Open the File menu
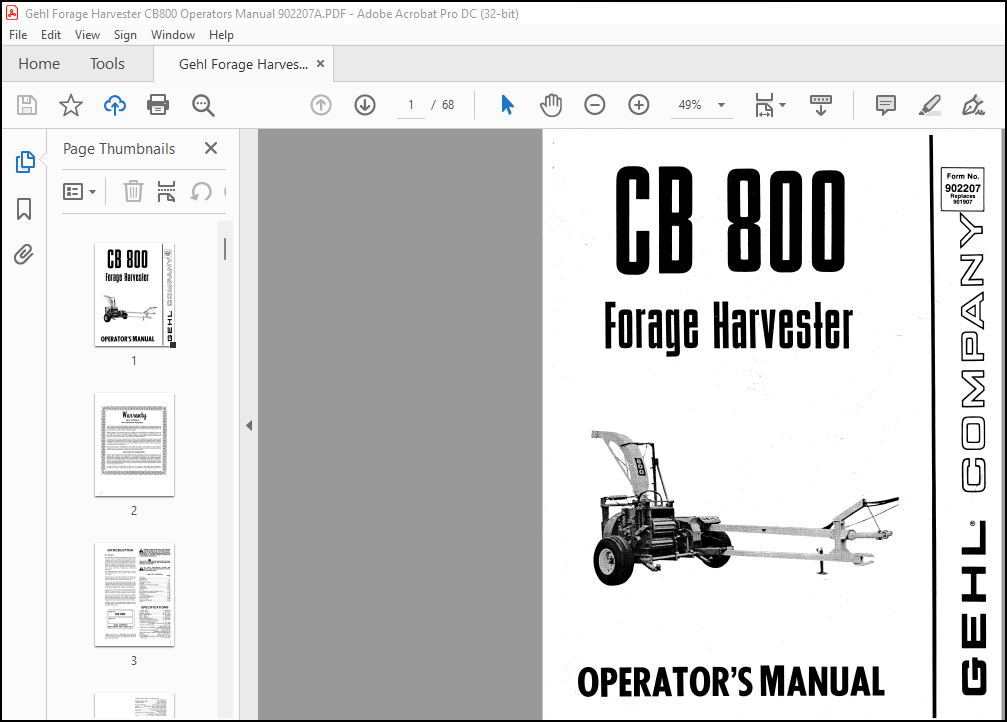This screenshot has height=722, width=1007. pyautogui.click(x=18, y=35)
